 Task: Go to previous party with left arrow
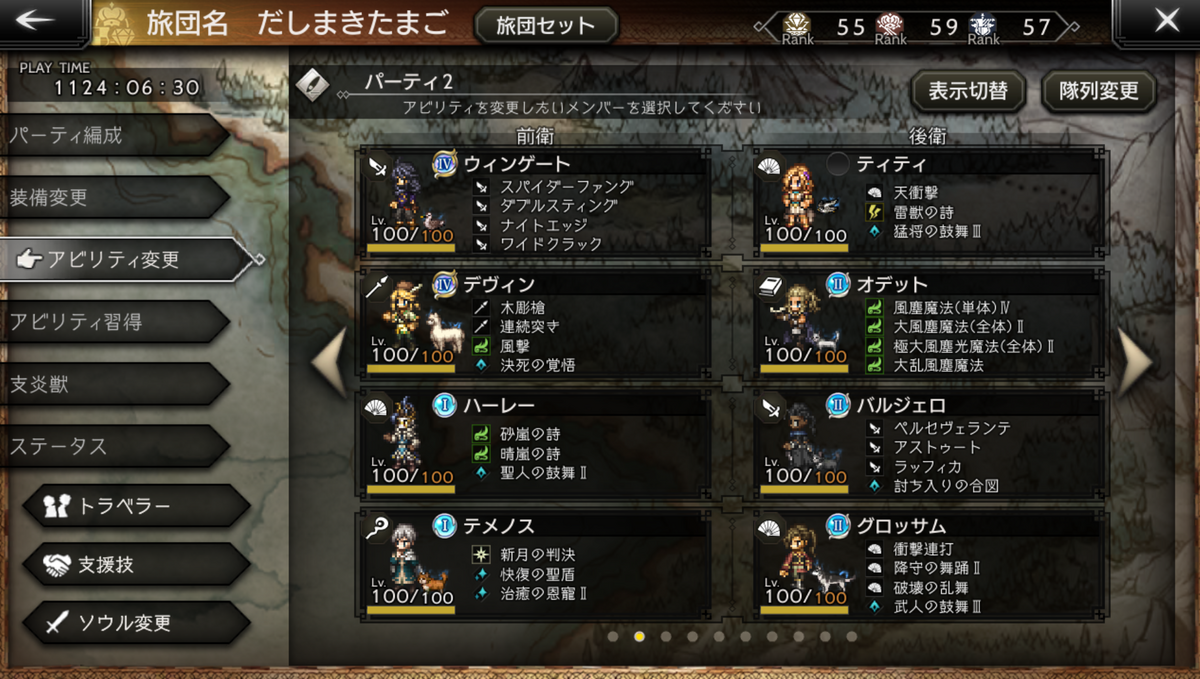(330, 363)
